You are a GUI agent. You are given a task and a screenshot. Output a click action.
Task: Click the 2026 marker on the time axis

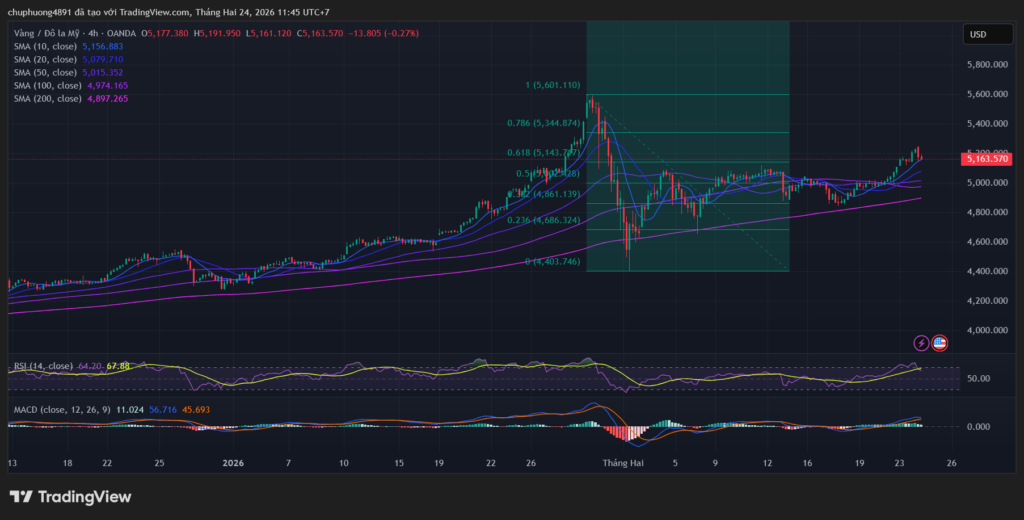point(233,464)
